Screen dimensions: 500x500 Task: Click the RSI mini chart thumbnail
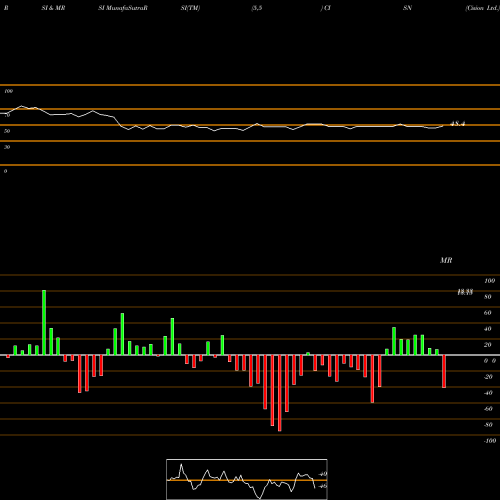247,479
